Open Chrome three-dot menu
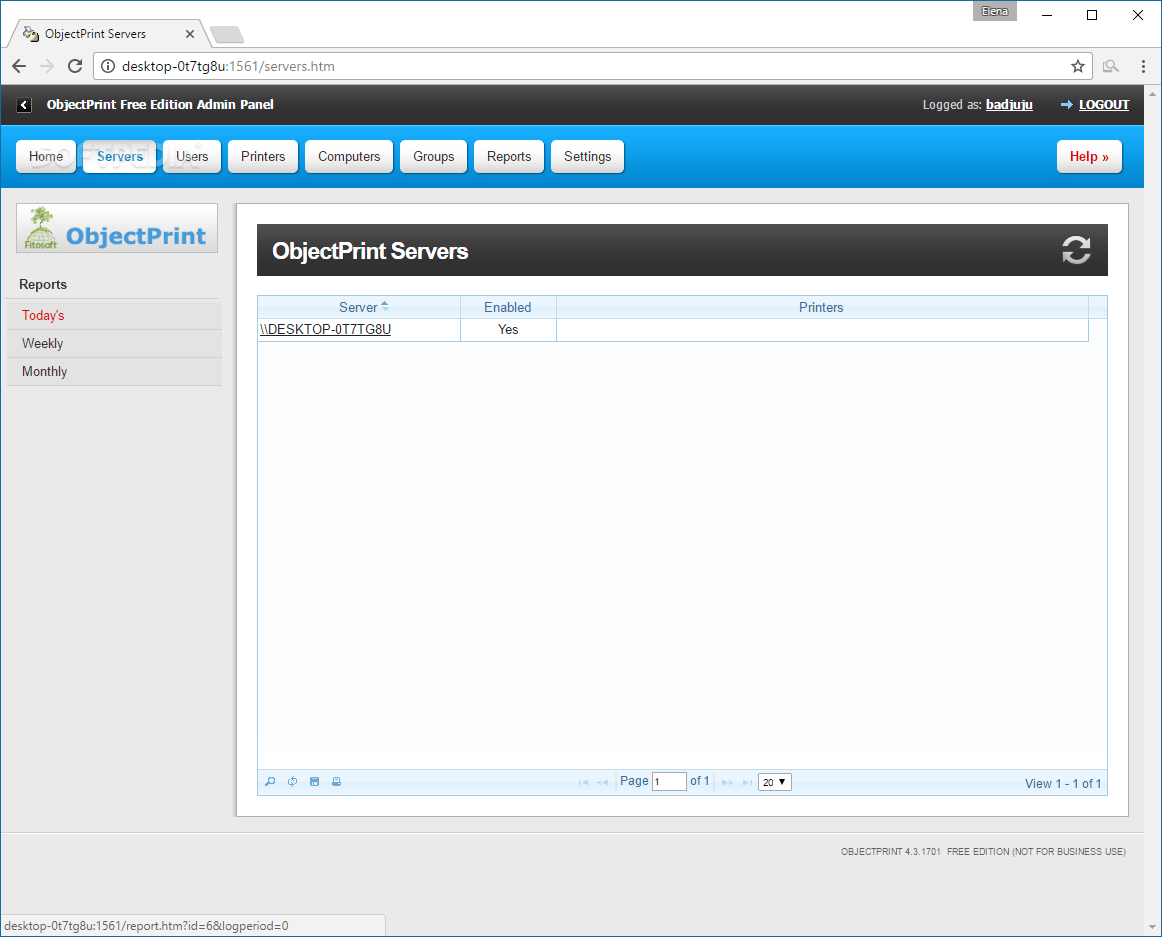This screenshot has height=937, width=1162. click(1143, 66)
